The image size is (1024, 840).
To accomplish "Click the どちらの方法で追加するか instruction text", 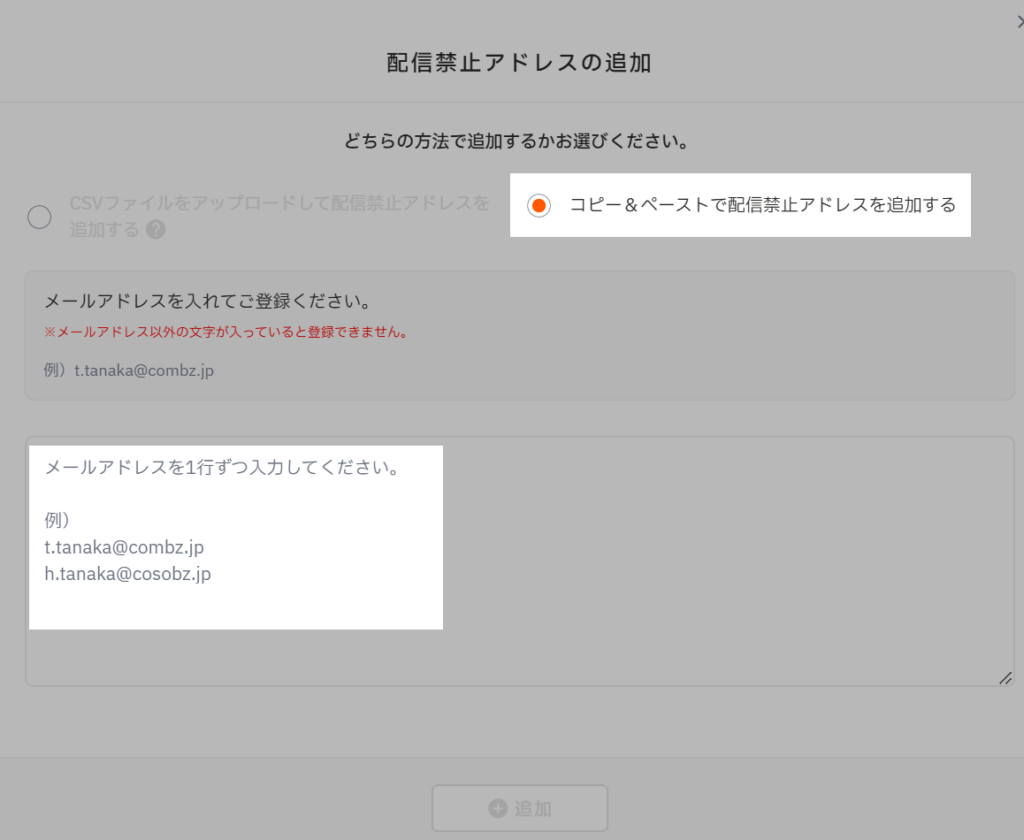I will tap(514, 141).
